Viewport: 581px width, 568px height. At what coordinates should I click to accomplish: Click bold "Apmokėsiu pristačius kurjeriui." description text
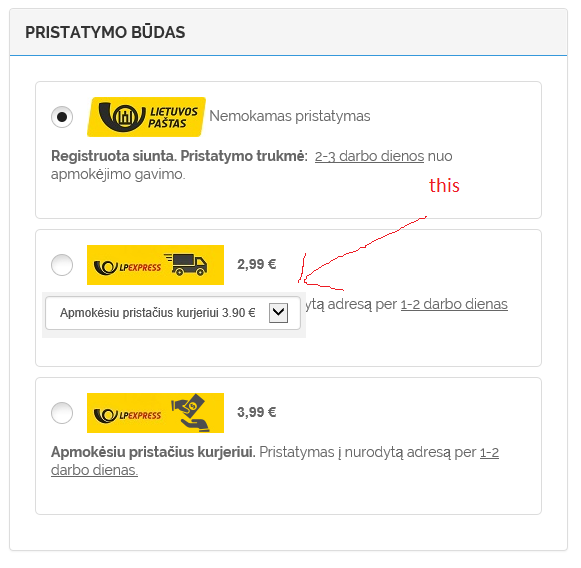pyautogui.click(x=153, y=452)
